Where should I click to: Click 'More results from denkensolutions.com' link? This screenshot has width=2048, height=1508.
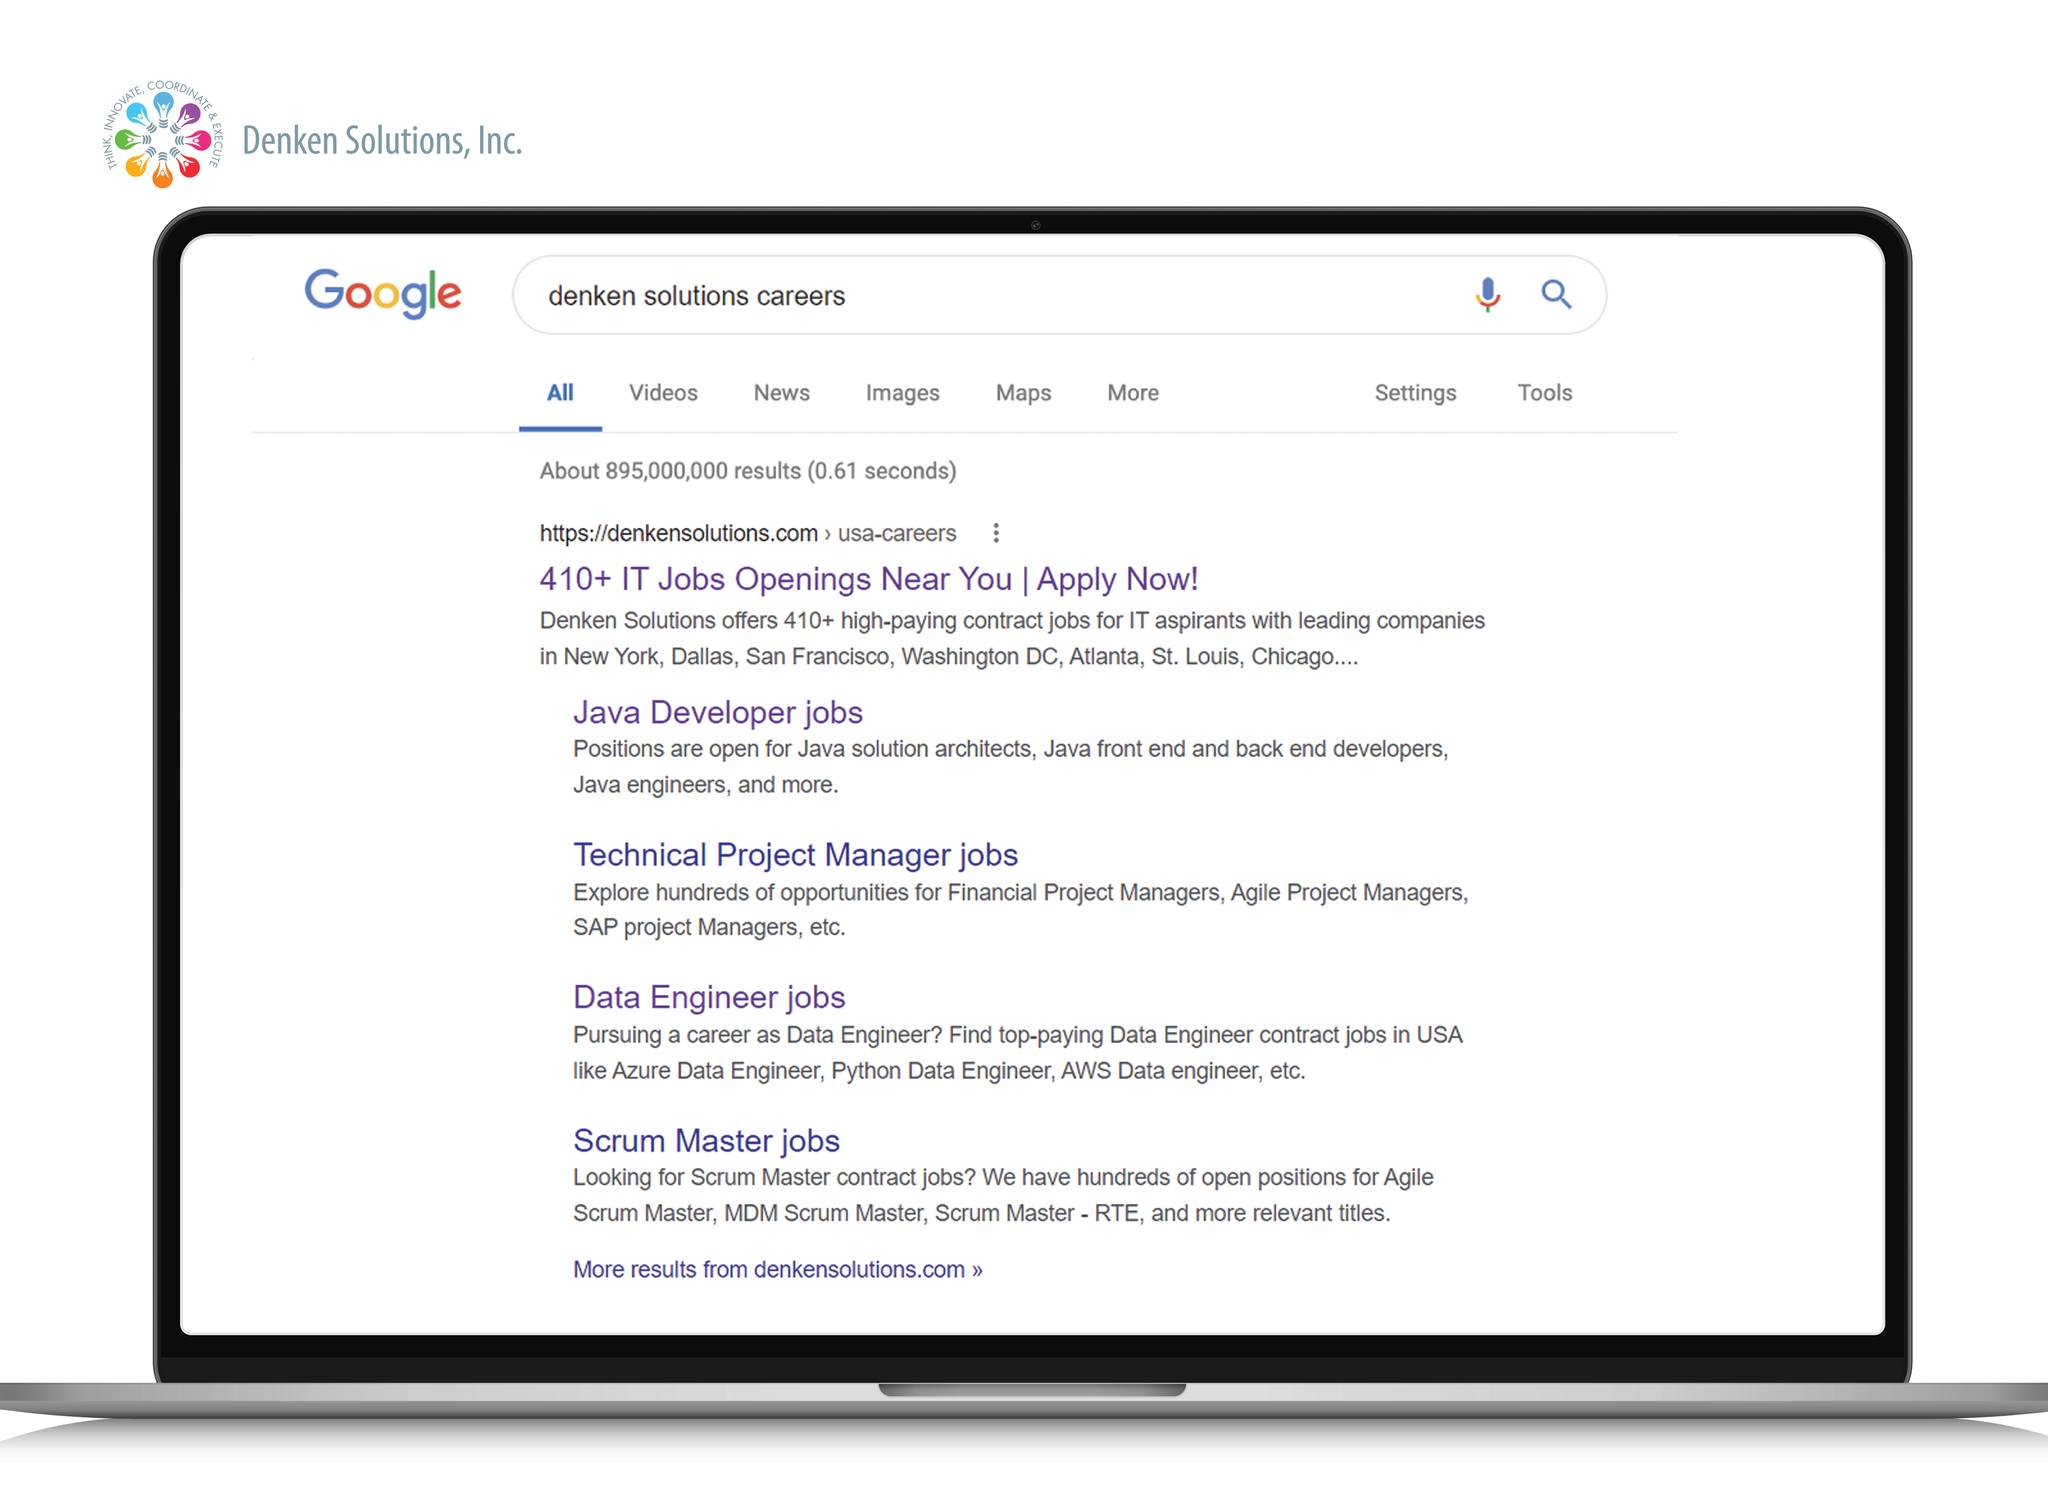(x=778, y=1270)
